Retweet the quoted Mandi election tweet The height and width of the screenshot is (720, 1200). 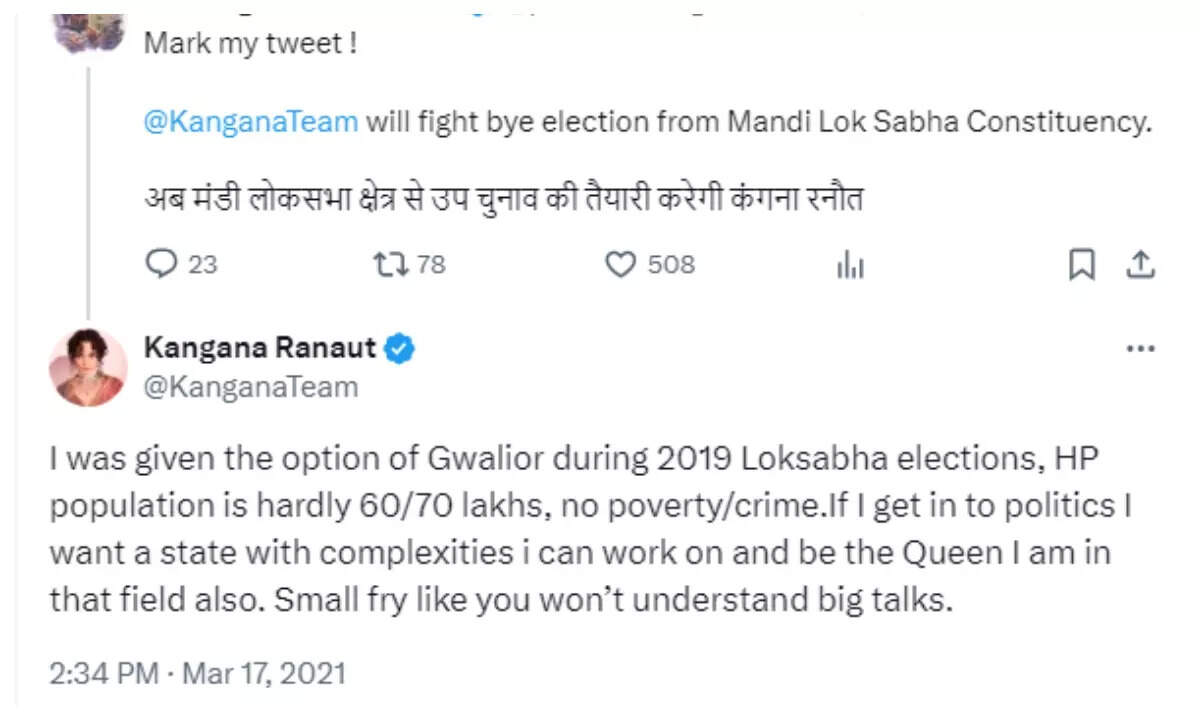[x=385, y=264]
